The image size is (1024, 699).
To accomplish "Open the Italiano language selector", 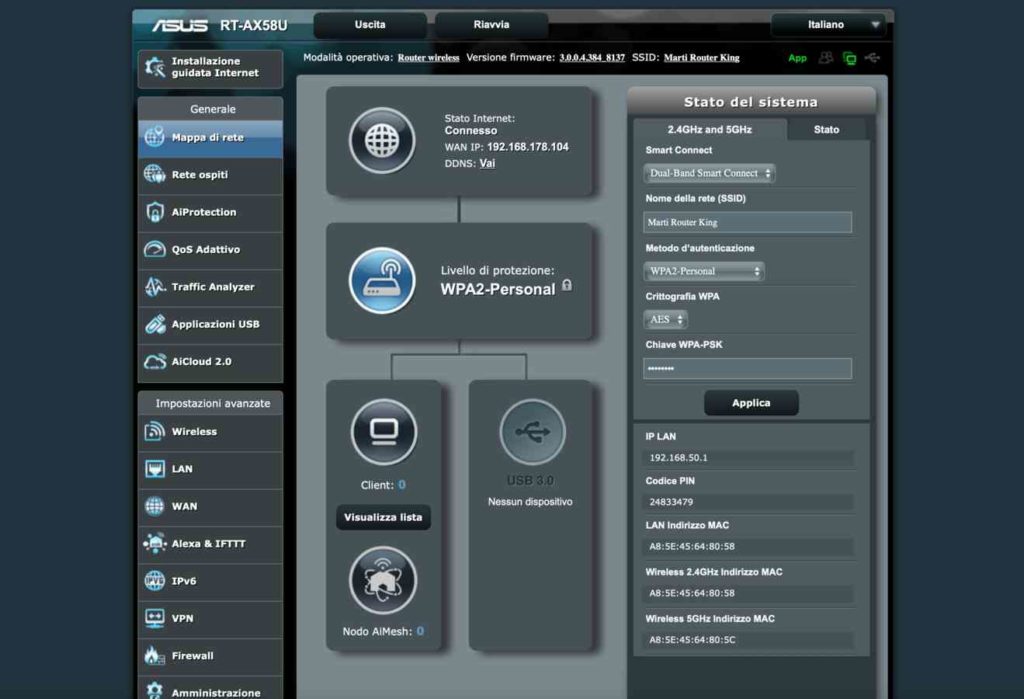I will point(829,25).
